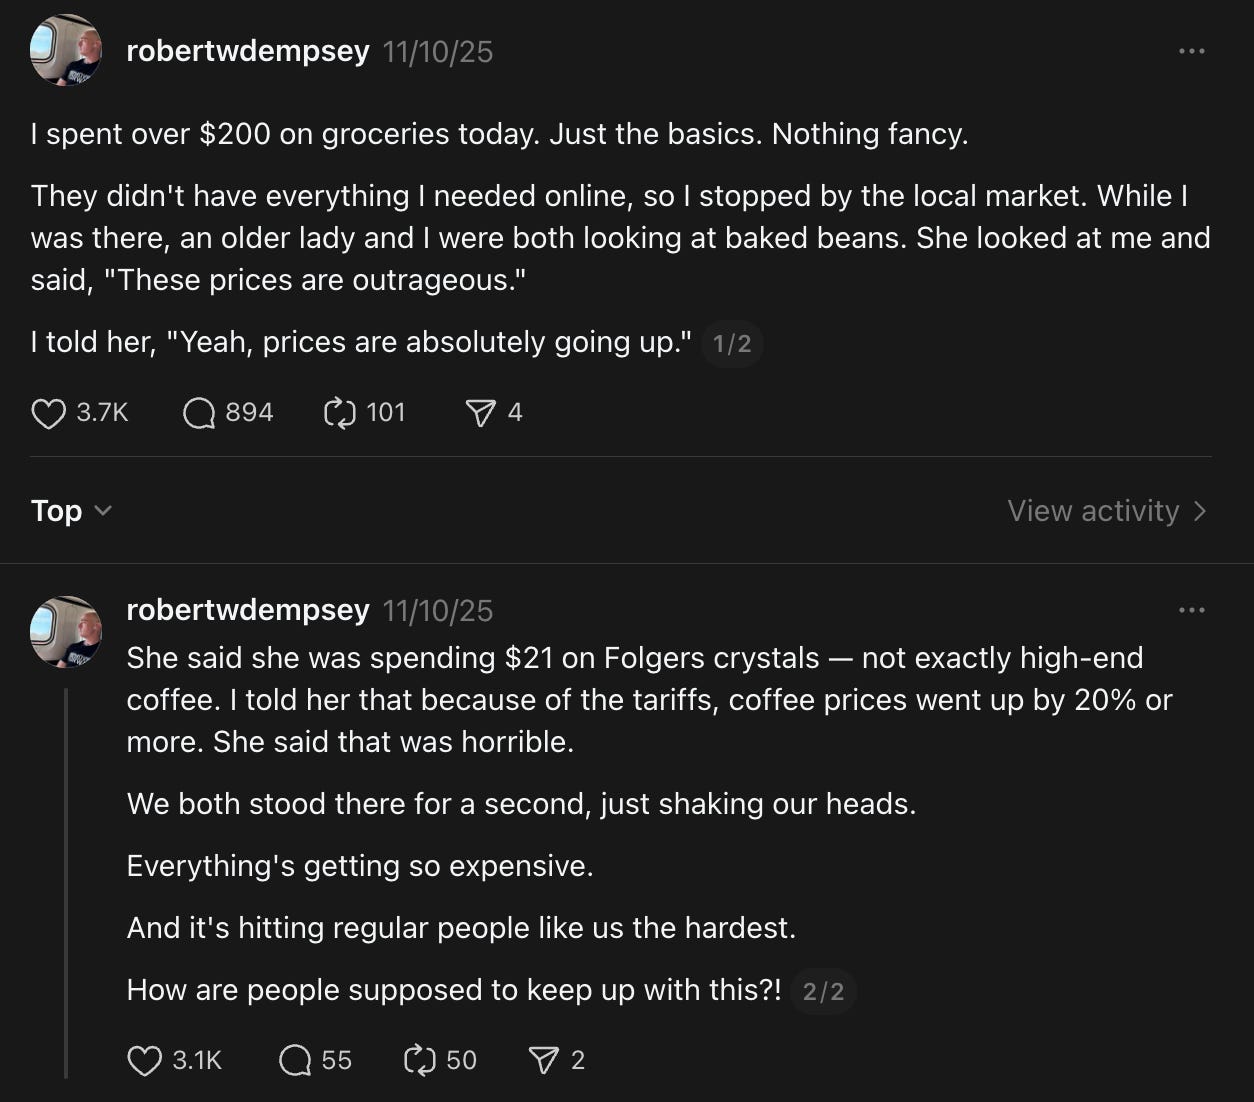Expand the Top sort dropdown
The image size is (1254, 1102).
(x=71, y=511)
